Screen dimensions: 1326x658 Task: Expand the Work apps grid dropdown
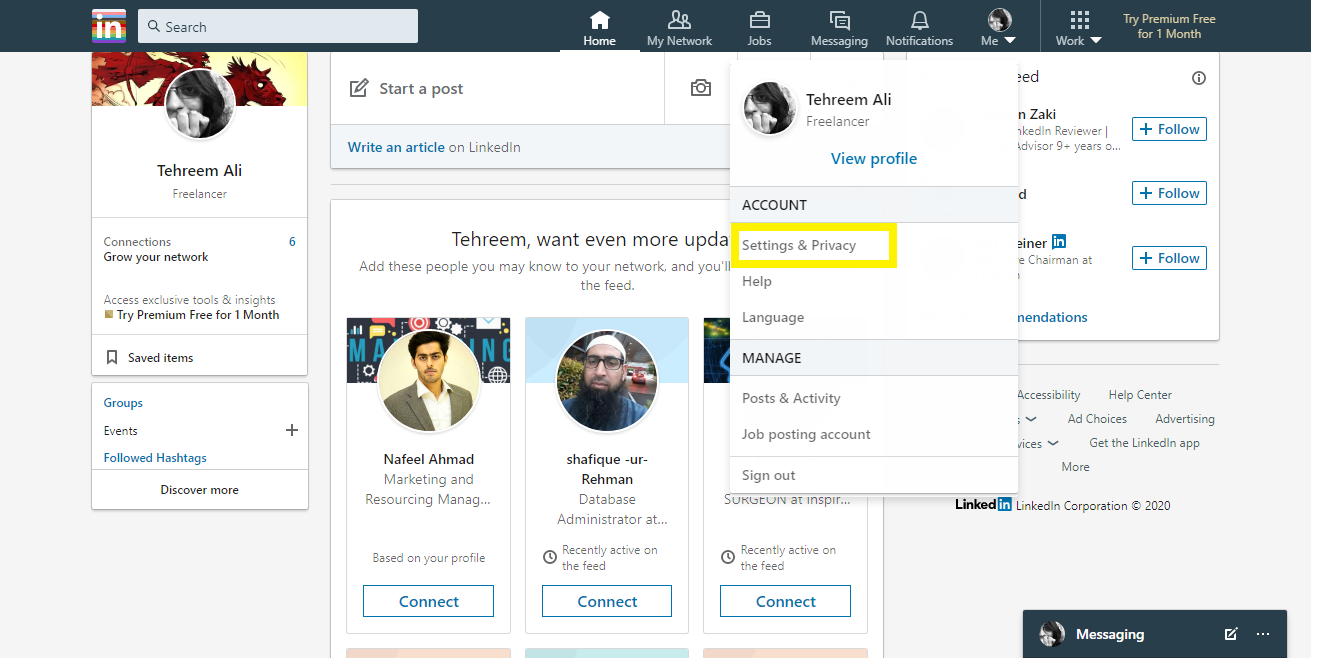tap(1079, 28)
